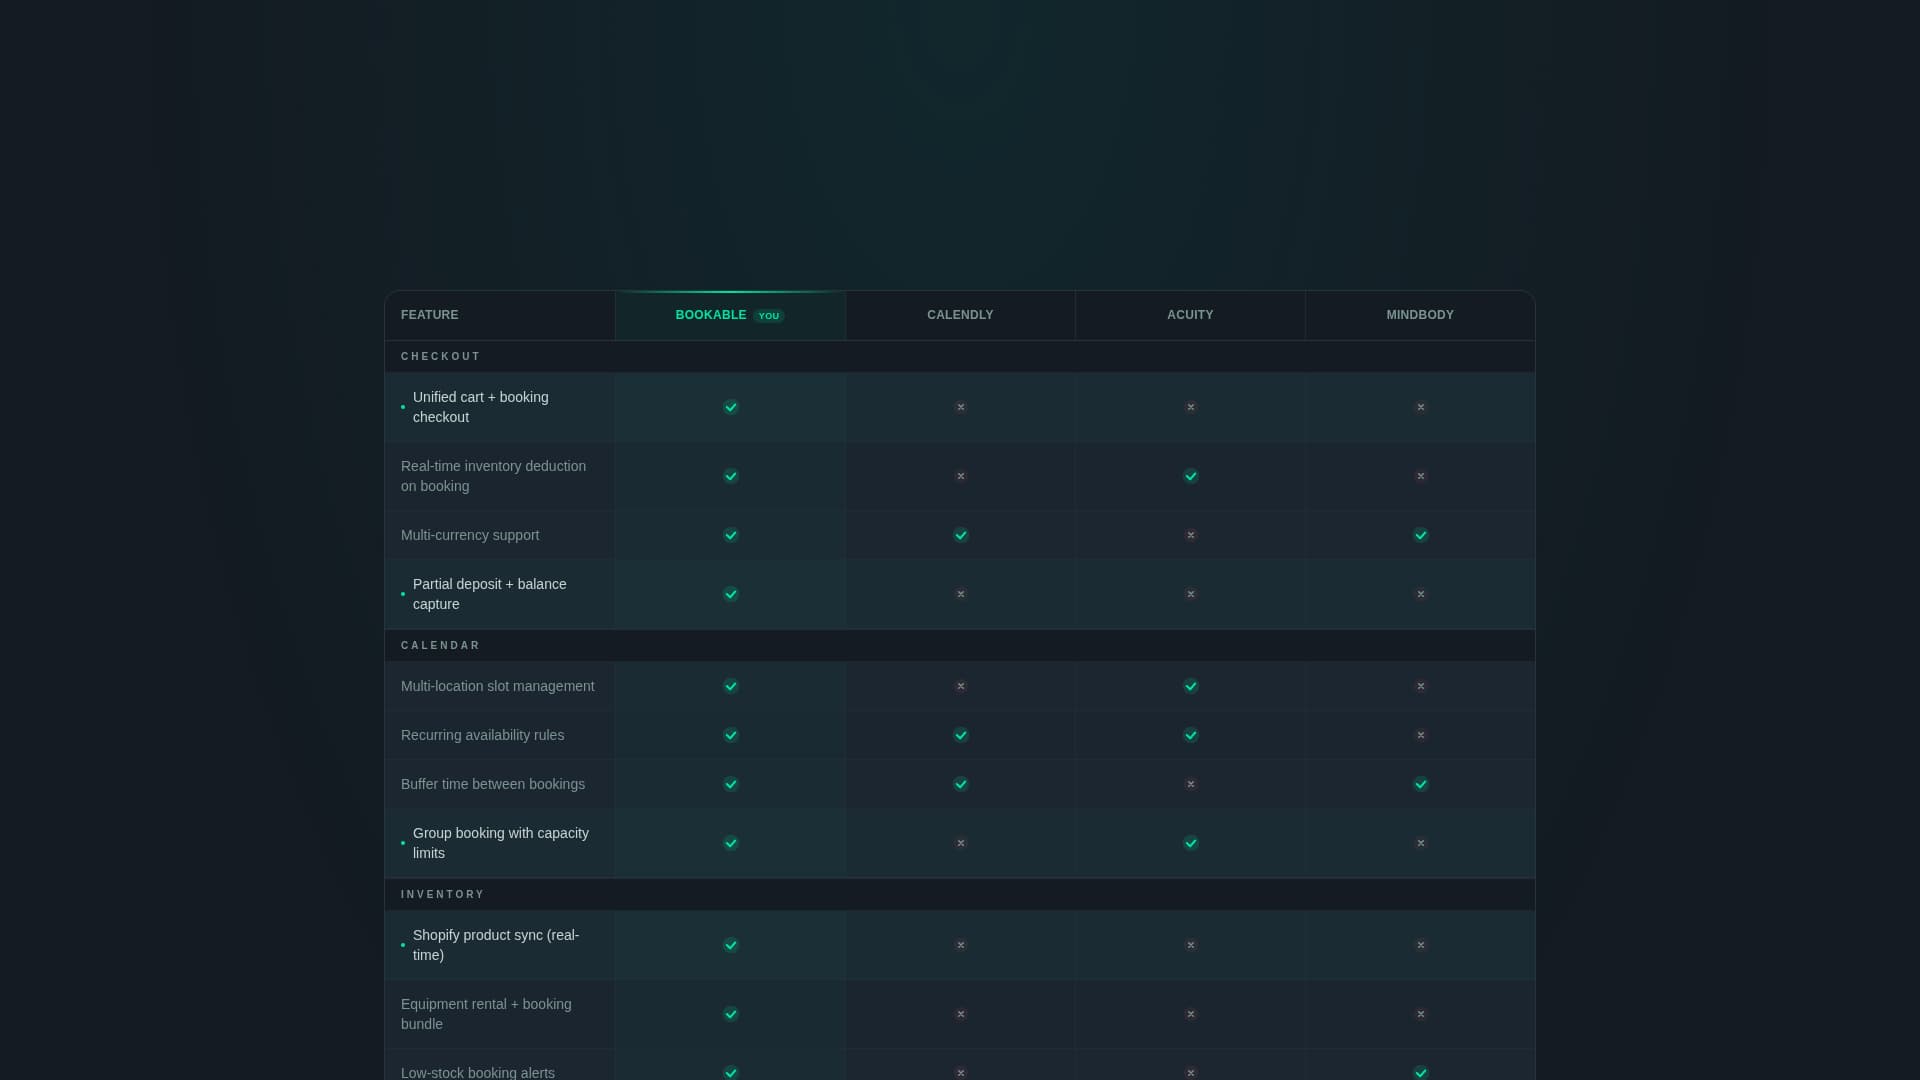1920x1080 pixels.
Task: Click Calendly cross for Equipment rental bundle
Action: click(961, 1014)
